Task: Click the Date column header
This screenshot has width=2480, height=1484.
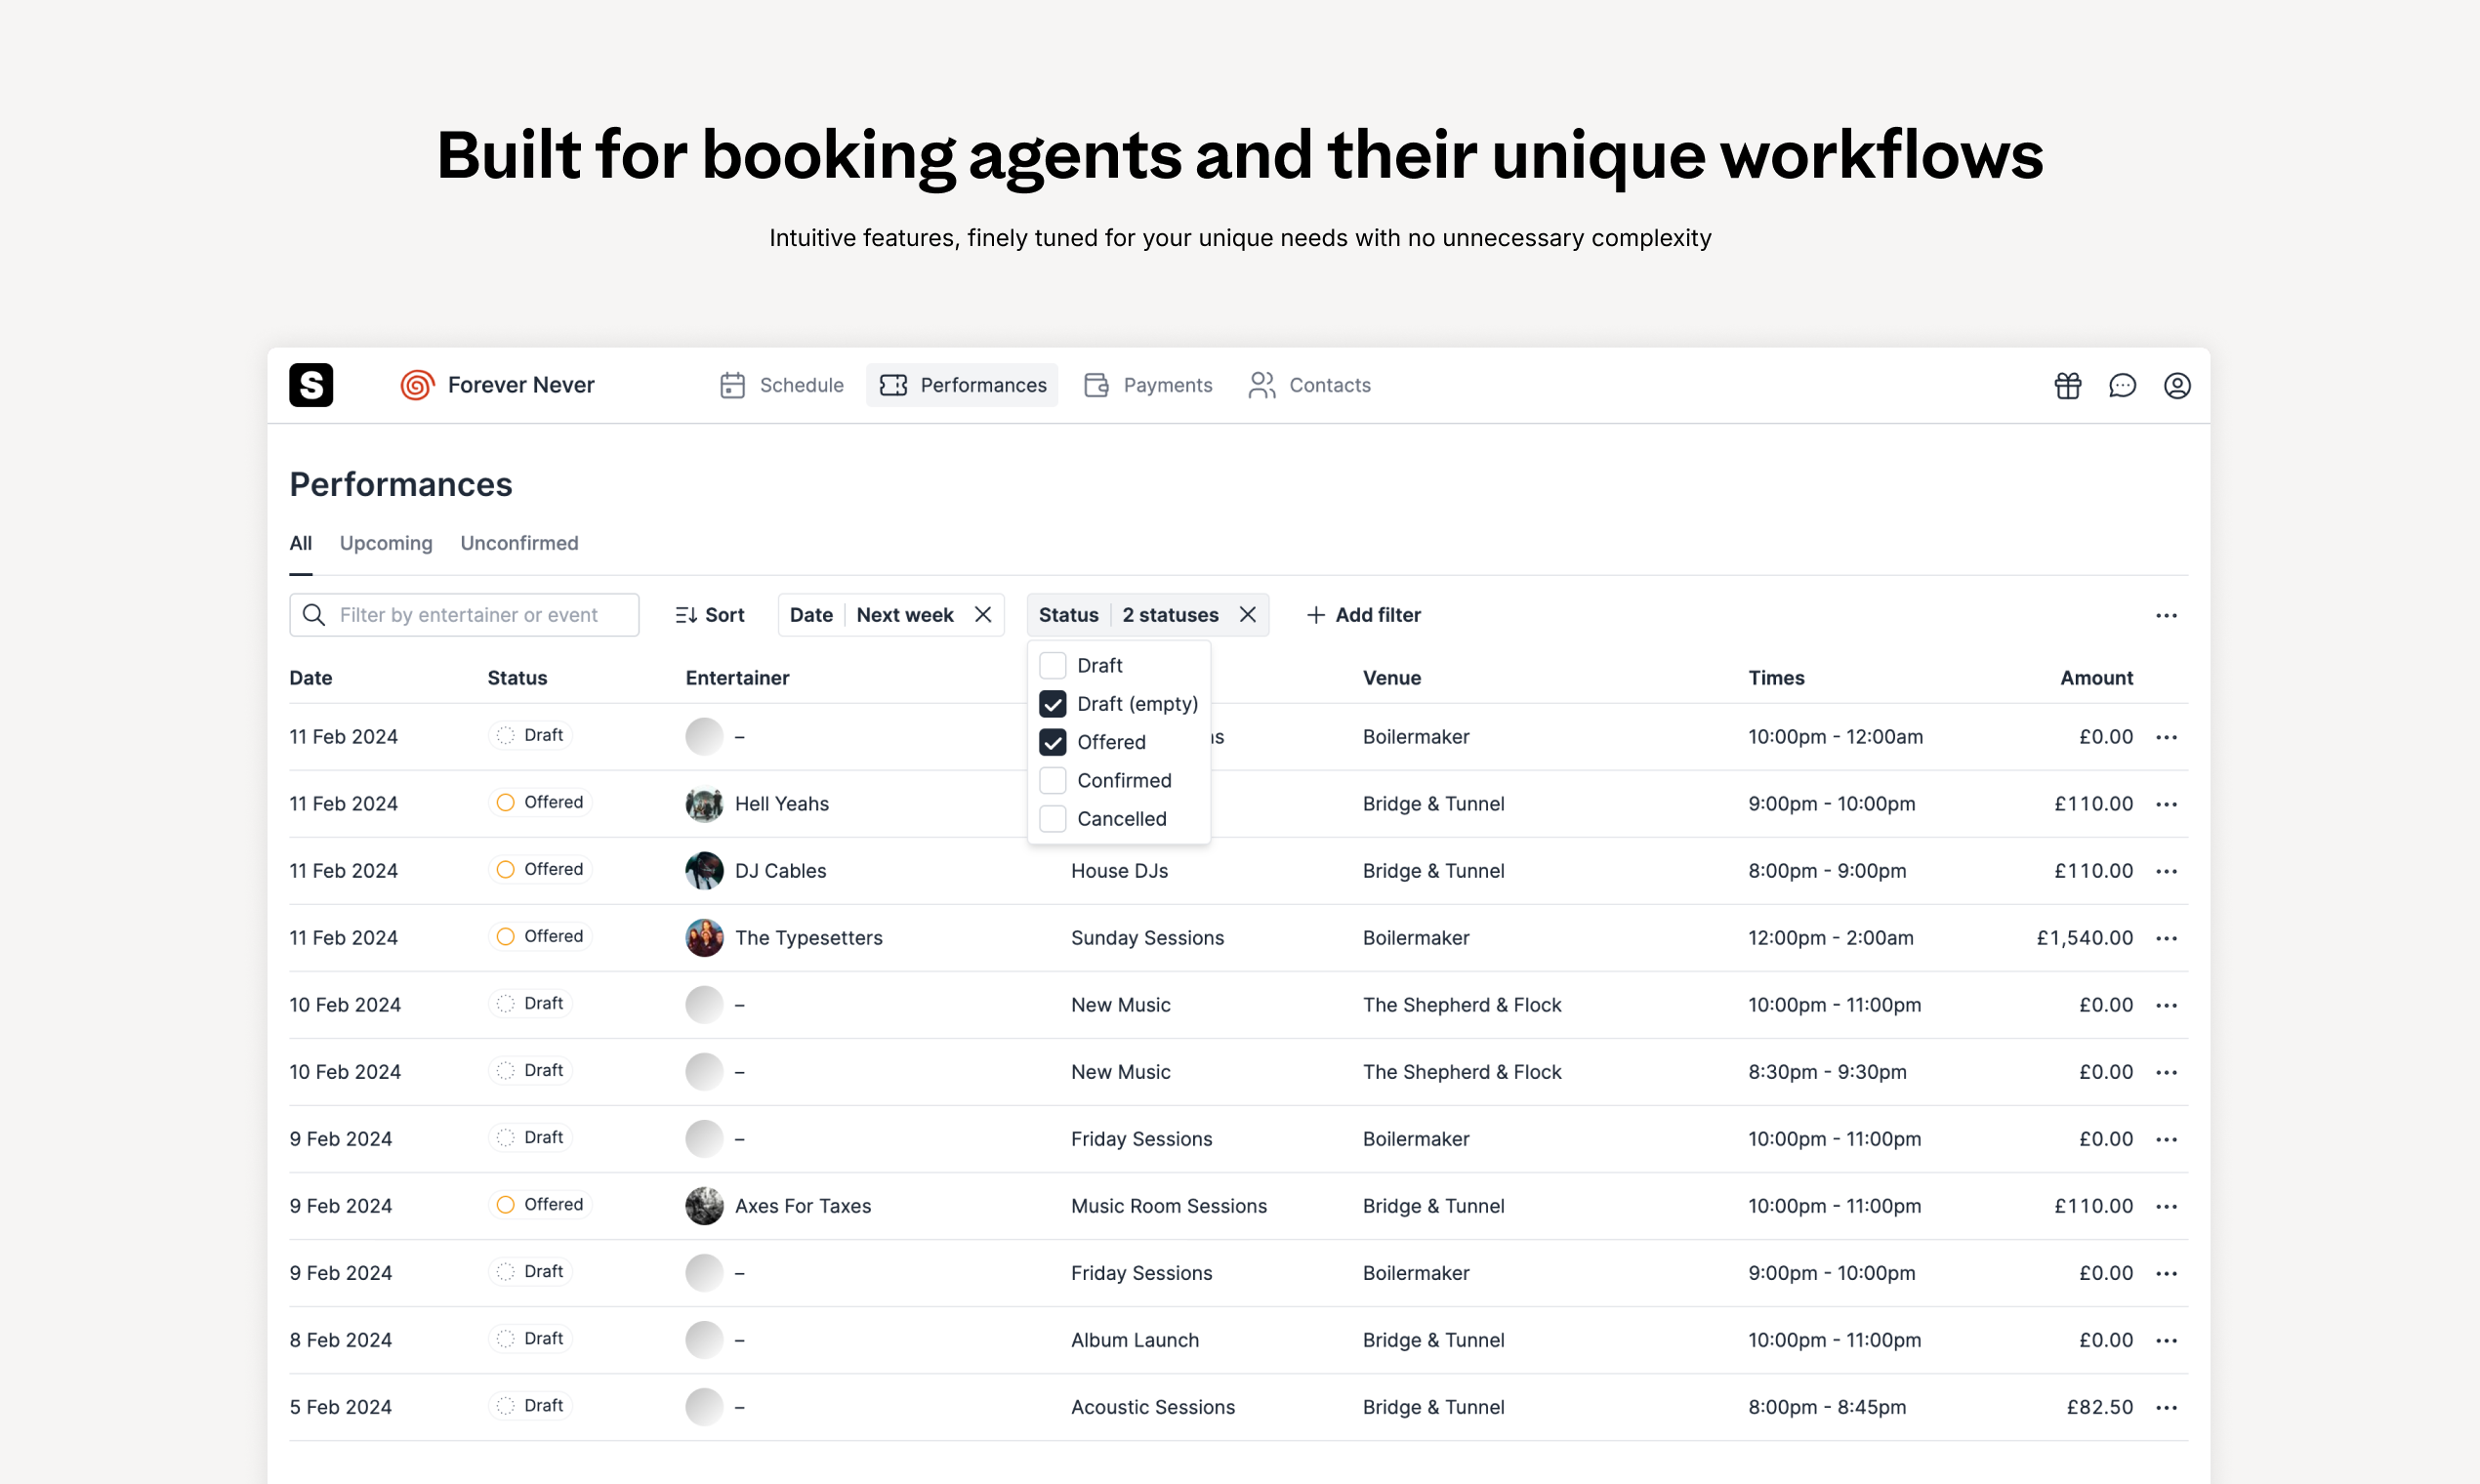Action: click(311, 678)
